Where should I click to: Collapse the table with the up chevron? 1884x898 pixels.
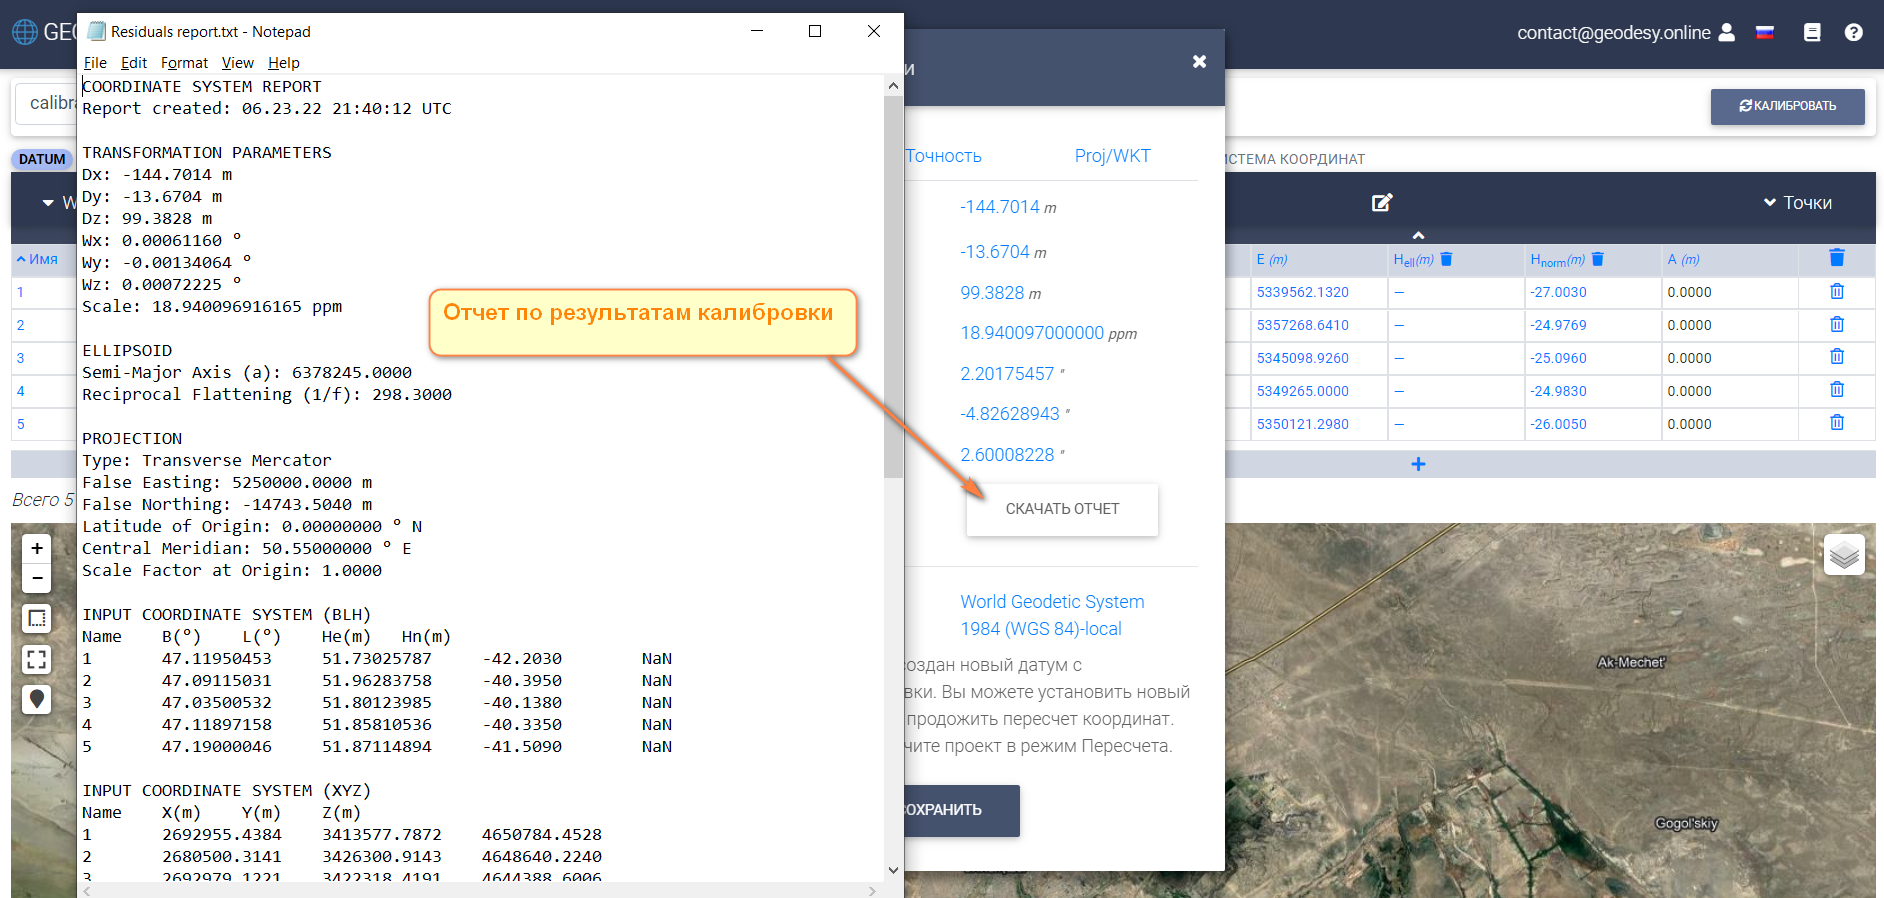tap(1417, 236)
